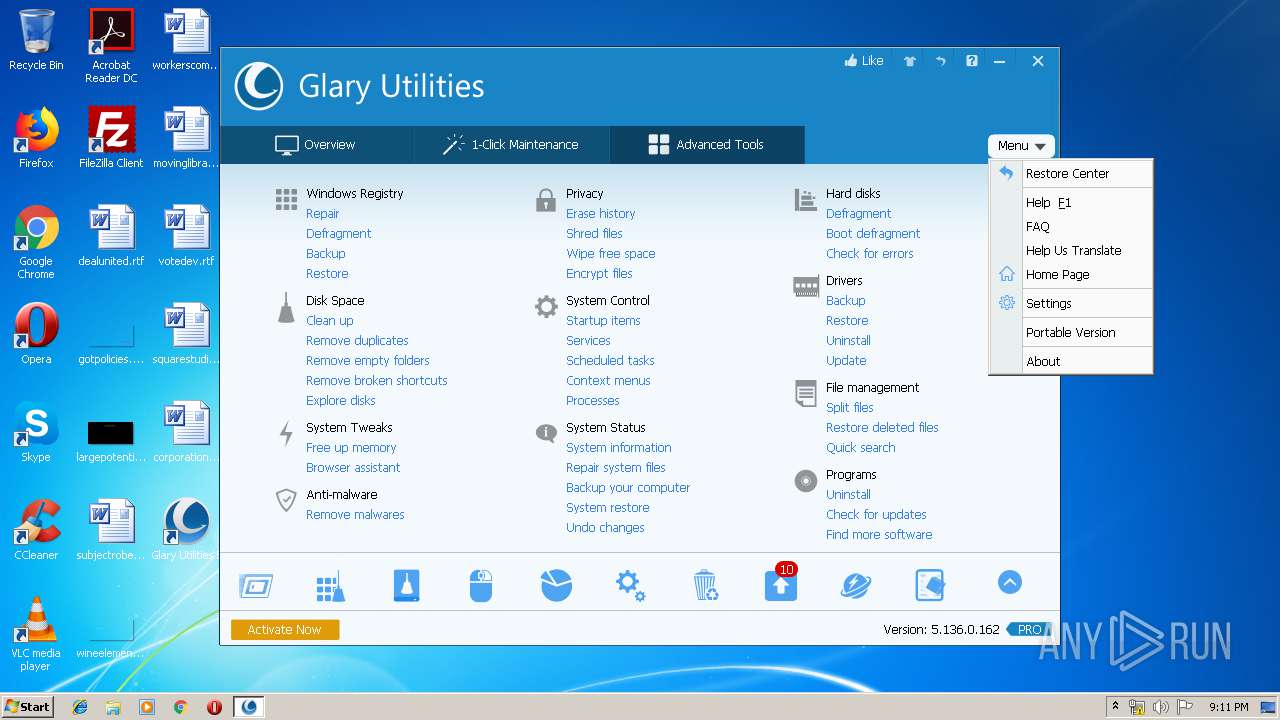Open the window-shaped startup manager icon in bottom toolbar
This screenshot has height=720, width=1280.
pos(256,586)
